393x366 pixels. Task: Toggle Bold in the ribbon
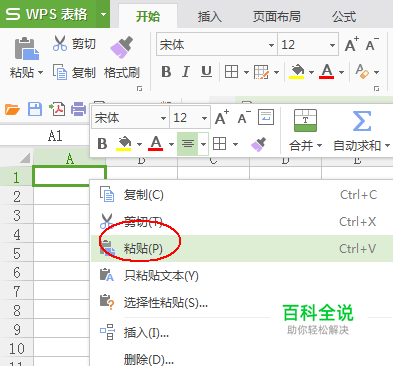tap(166, 72)
